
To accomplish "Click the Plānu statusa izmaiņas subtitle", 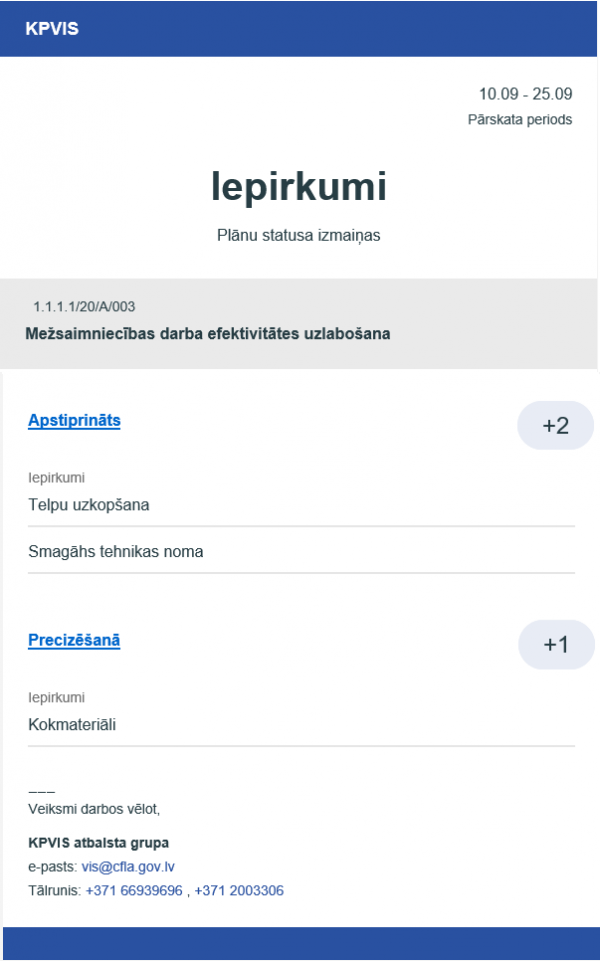I will (299, 237).
